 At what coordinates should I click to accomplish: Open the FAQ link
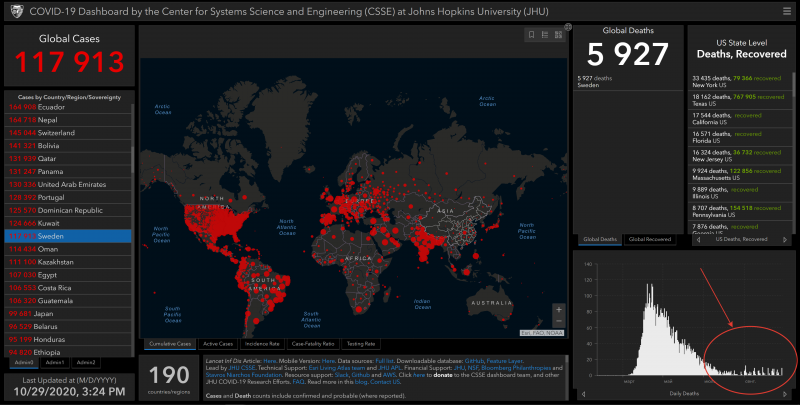pyautogui.click(x=298, y=382)
